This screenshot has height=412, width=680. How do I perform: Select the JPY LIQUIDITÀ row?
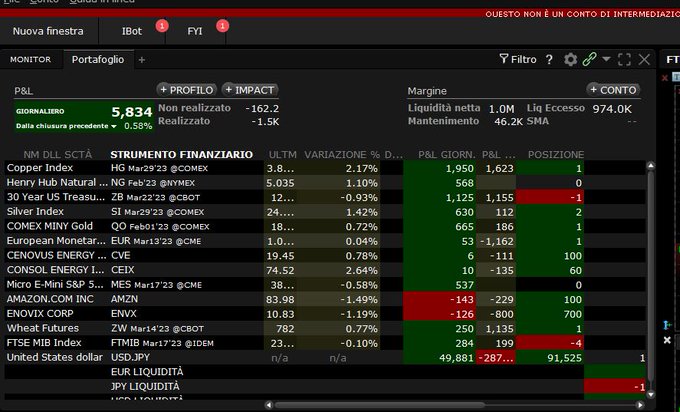pos(325,387)
